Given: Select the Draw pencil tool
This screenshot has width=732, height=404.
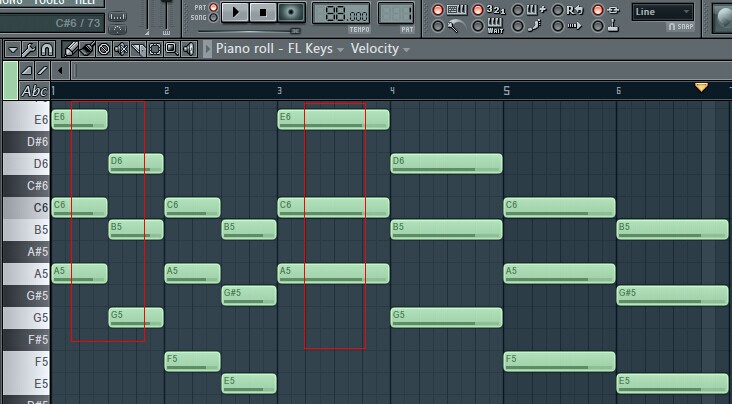Looking at the screenshot, I should point(70,49).
